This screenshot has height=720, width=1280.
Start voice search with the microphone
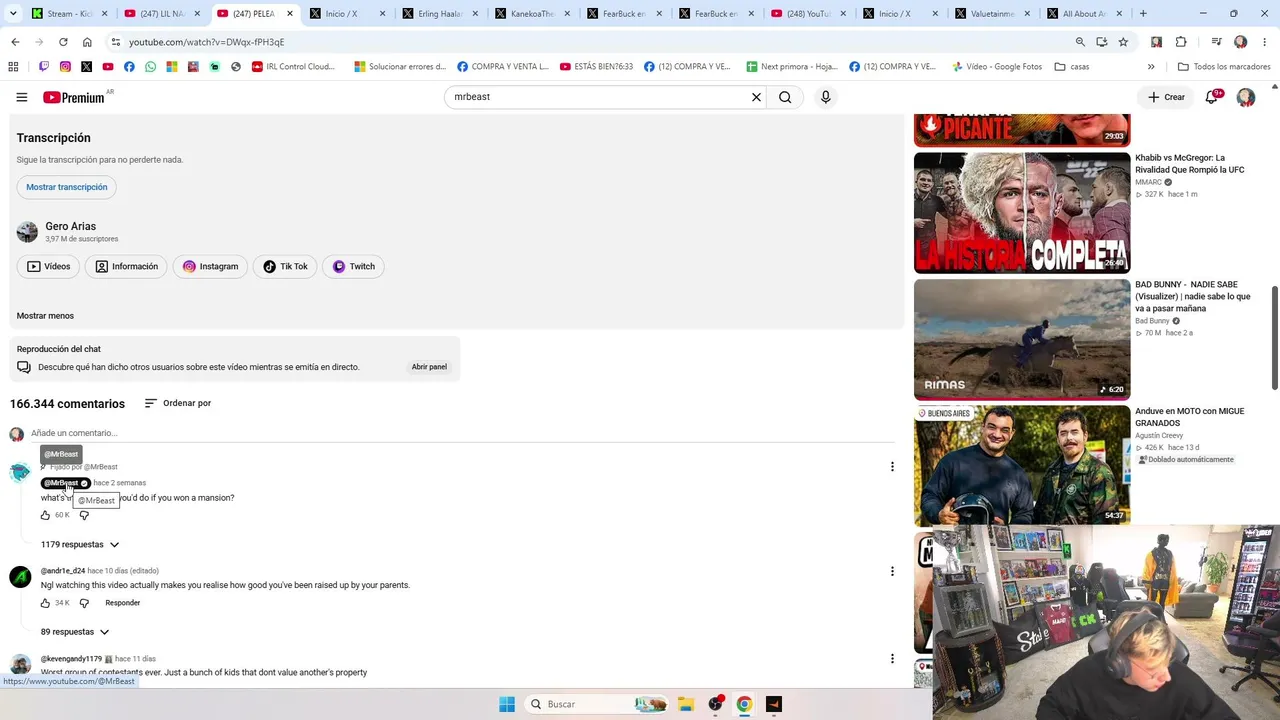click(825, 97)
